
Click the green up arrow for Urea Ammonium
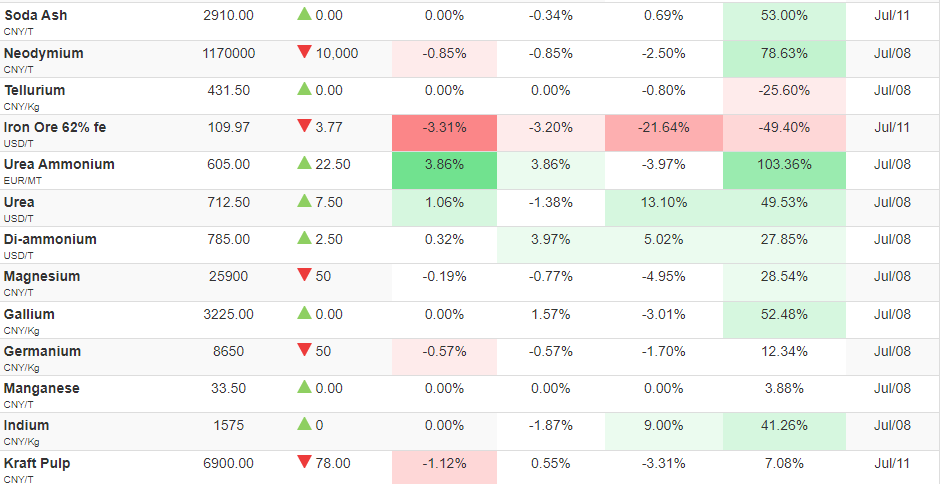[305, 163]
